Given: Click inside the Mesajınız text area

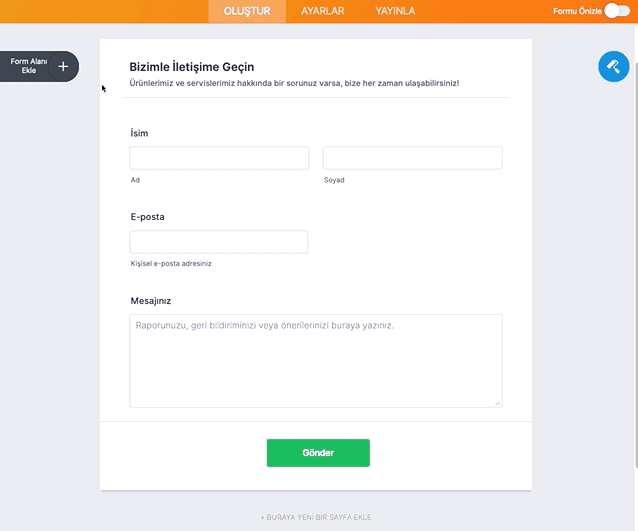Looking at the screenshot, I should pyautogui.click(x=316, y=361).
